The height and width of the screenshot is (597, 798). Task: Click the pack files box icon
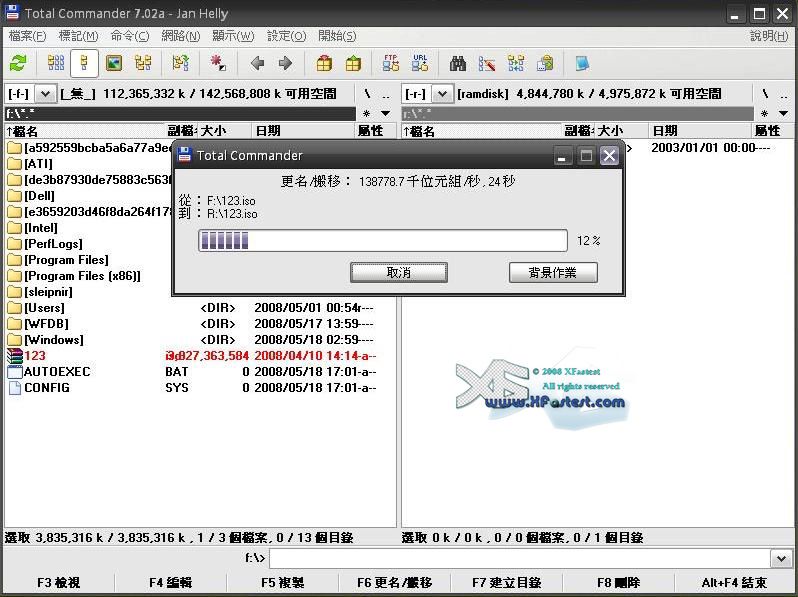(324, 63)
